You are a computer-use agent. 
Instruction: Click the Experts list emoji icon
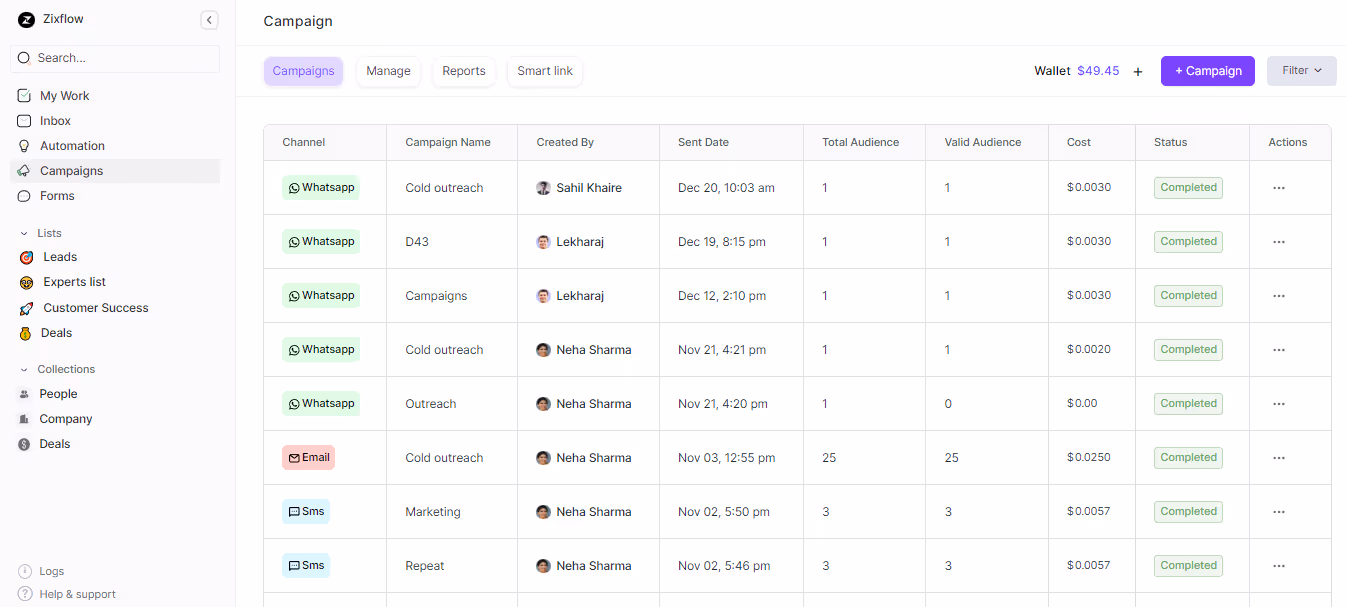coord(26,282)
